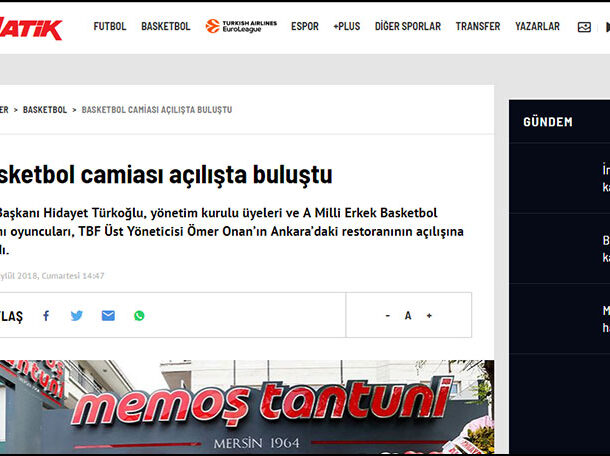Click the GÜNDEM sidebar heading

coord(548,122)
